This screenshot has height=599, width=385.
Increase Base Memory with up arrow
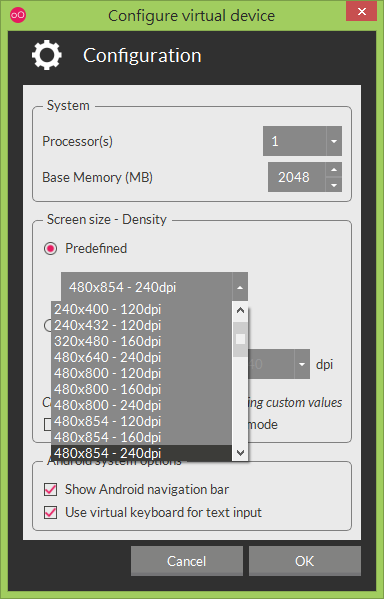334,170
